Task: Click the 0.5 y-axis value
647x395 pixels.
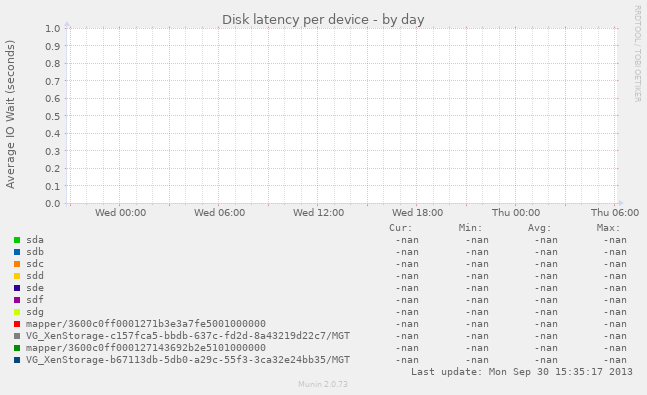Action: 53,116
